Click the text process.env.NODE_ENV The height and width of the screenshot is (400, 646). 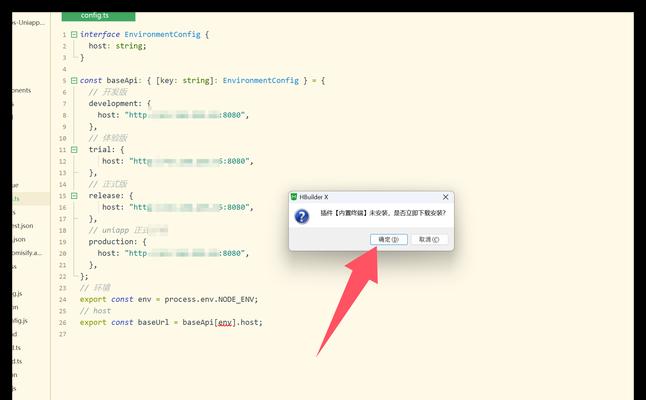[211, 299]
